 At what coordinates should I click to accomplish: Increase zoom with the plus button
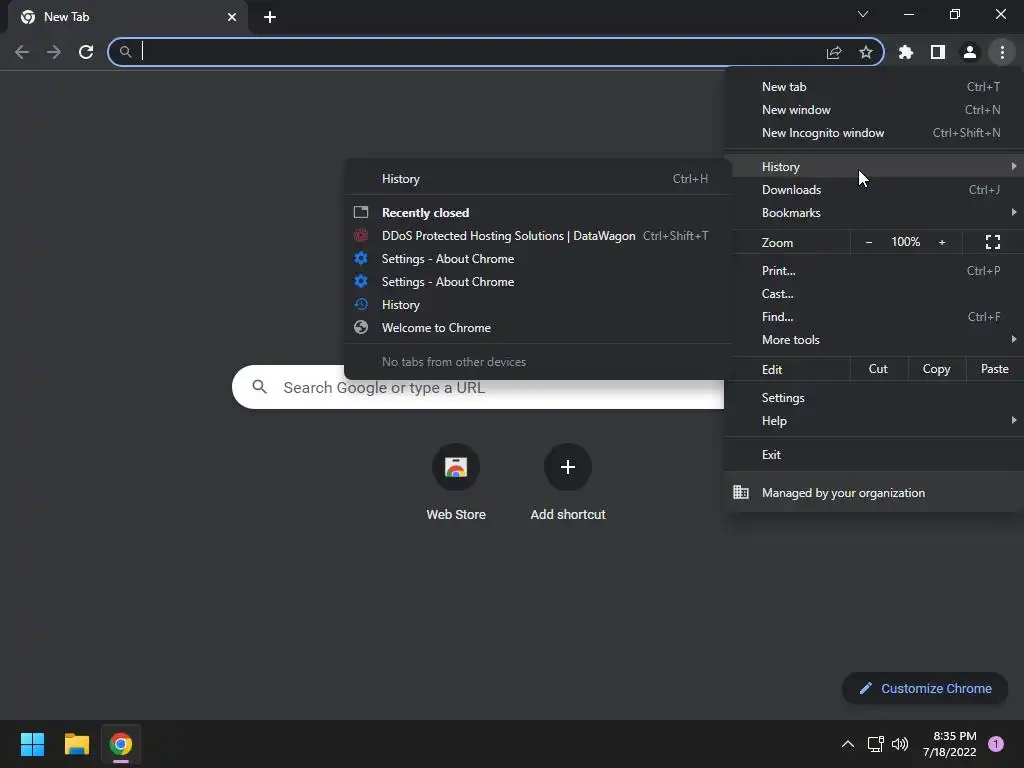[942, 242]
